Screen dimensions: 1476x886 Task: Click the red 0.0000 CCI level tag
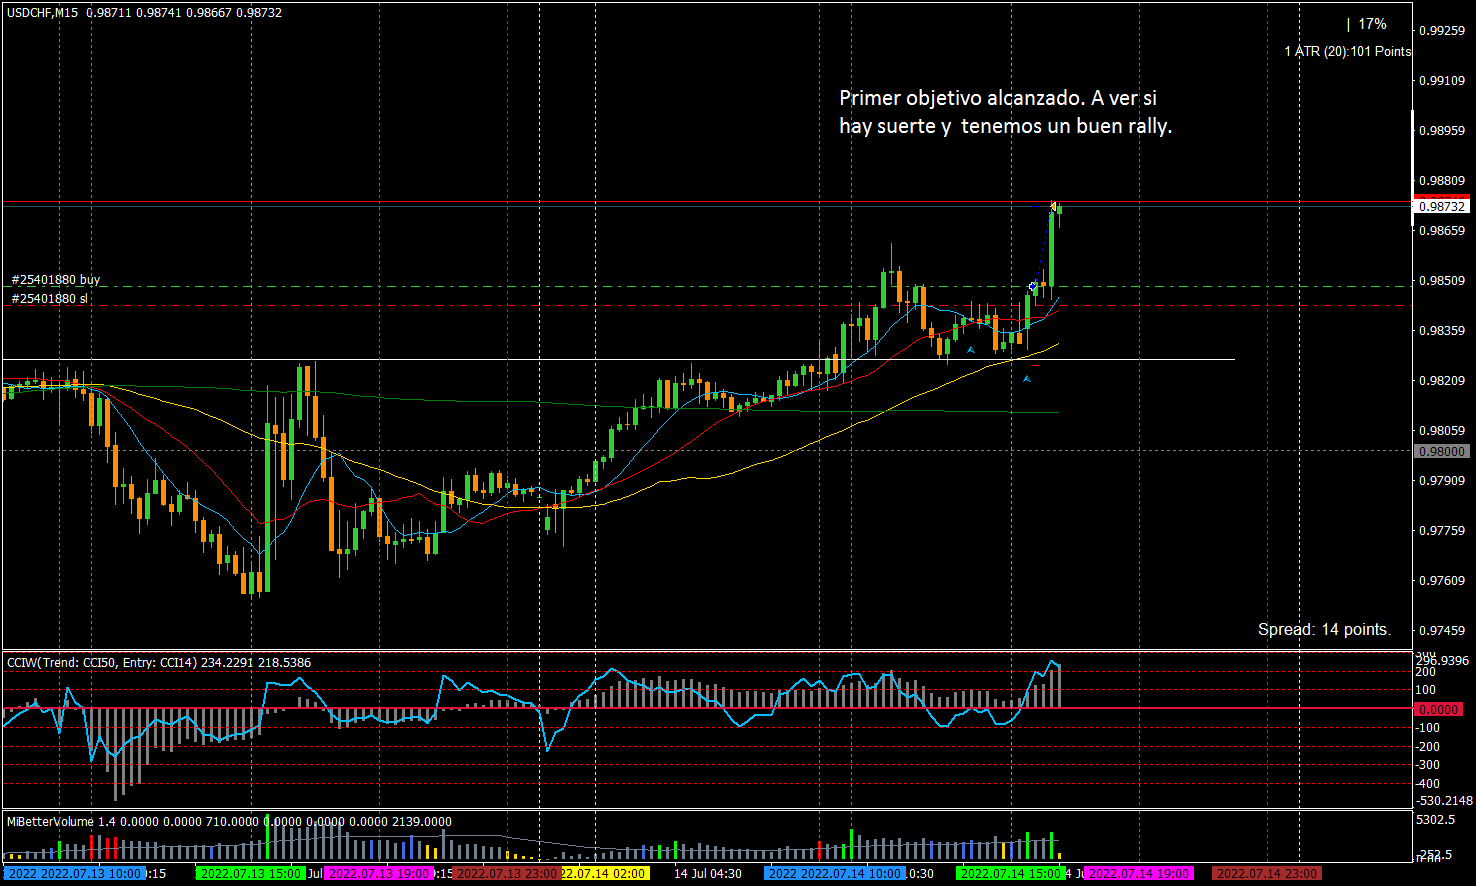1441,709
